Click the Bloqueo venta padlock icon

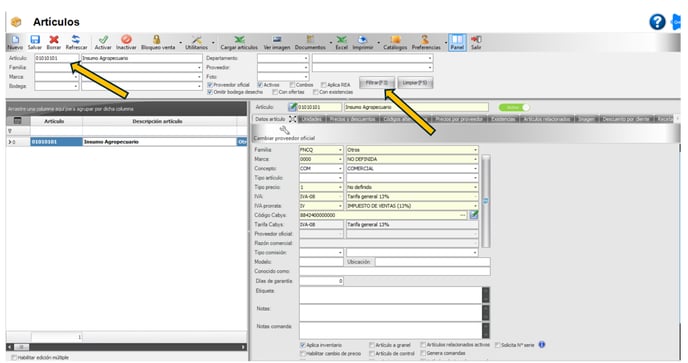pos(157,40)
